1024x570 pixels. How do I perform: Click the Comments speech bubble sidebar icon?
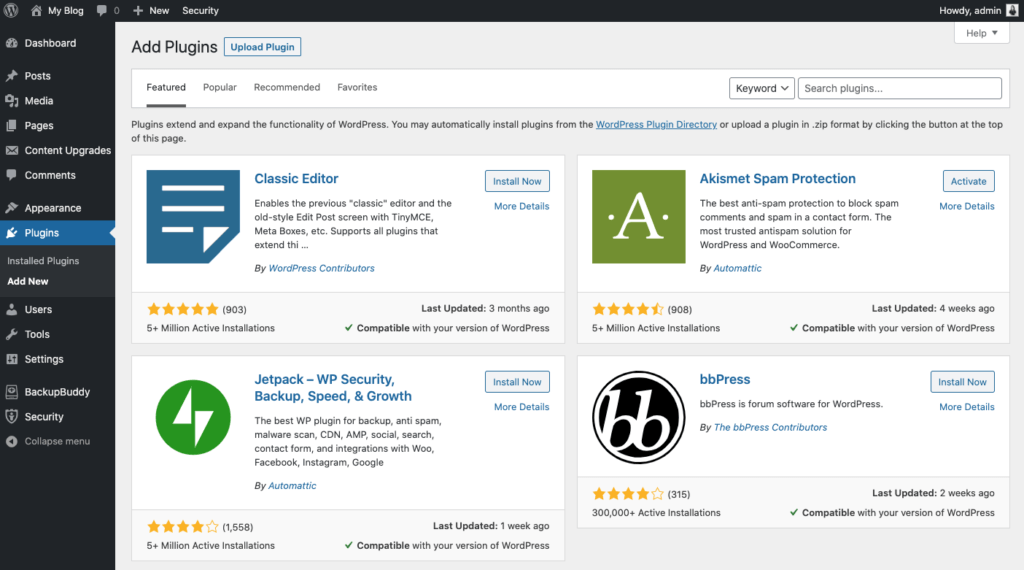[x=12, y=175]
